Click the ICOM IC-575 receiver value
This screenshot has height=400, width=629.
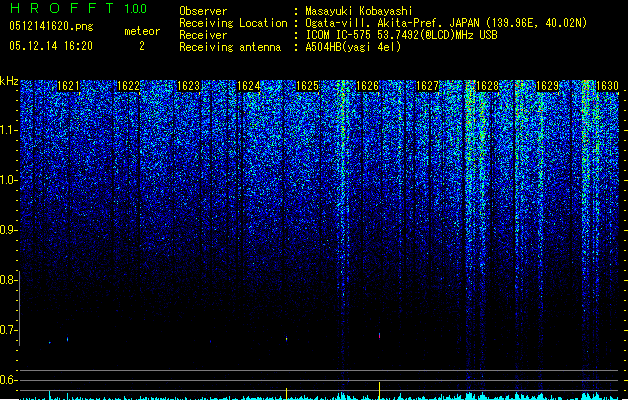pos(401,35)
